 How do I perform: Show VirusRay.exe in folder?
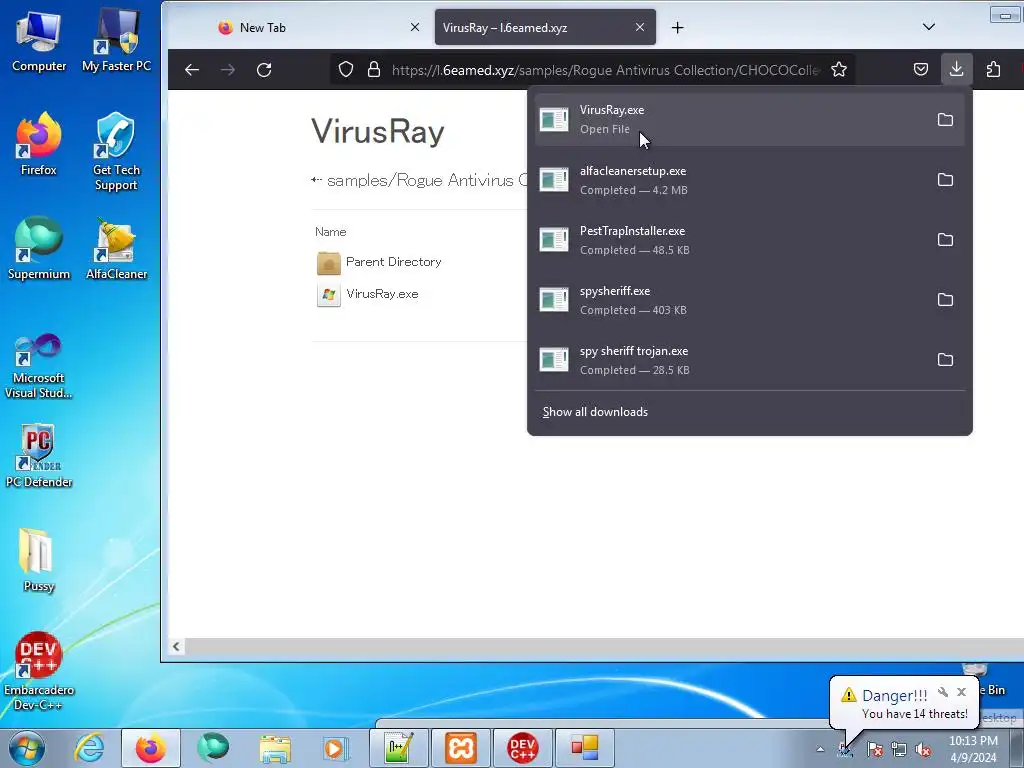click(945, 120)
